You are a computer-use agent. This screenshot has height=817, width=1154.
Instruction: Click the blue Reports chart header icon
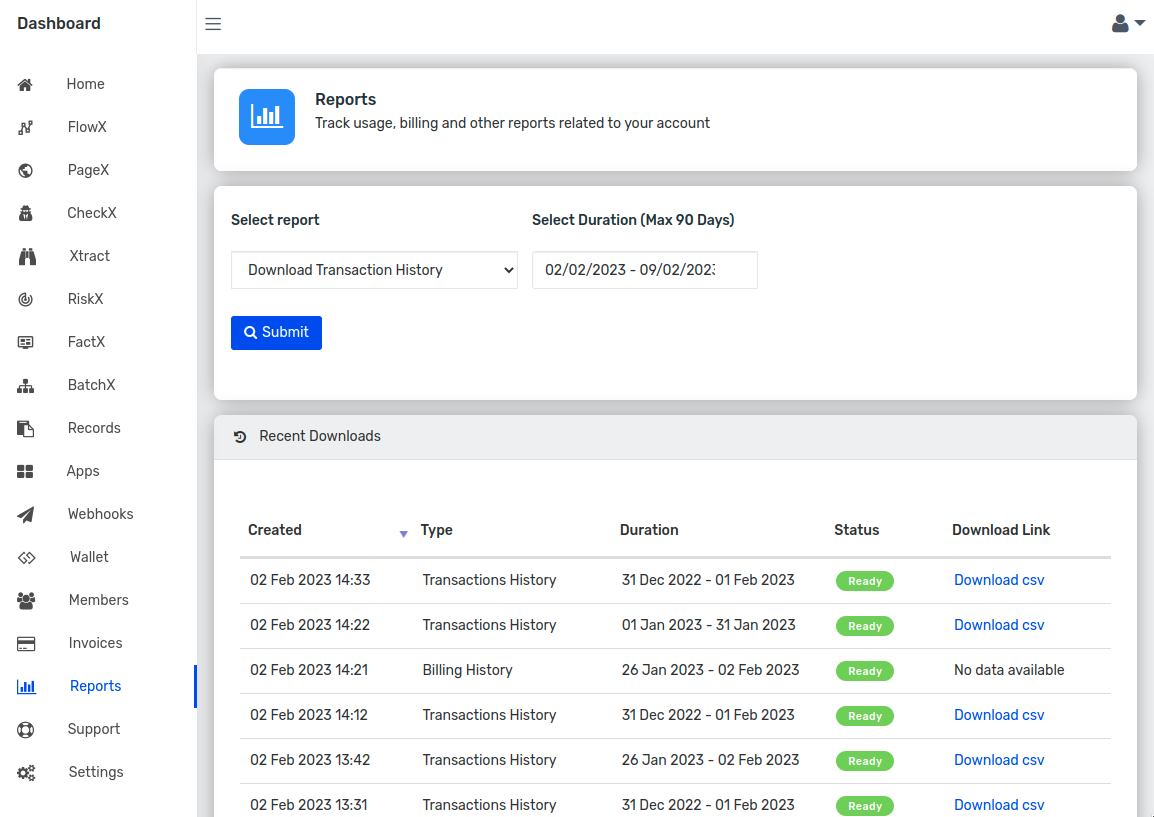point(266,117)
